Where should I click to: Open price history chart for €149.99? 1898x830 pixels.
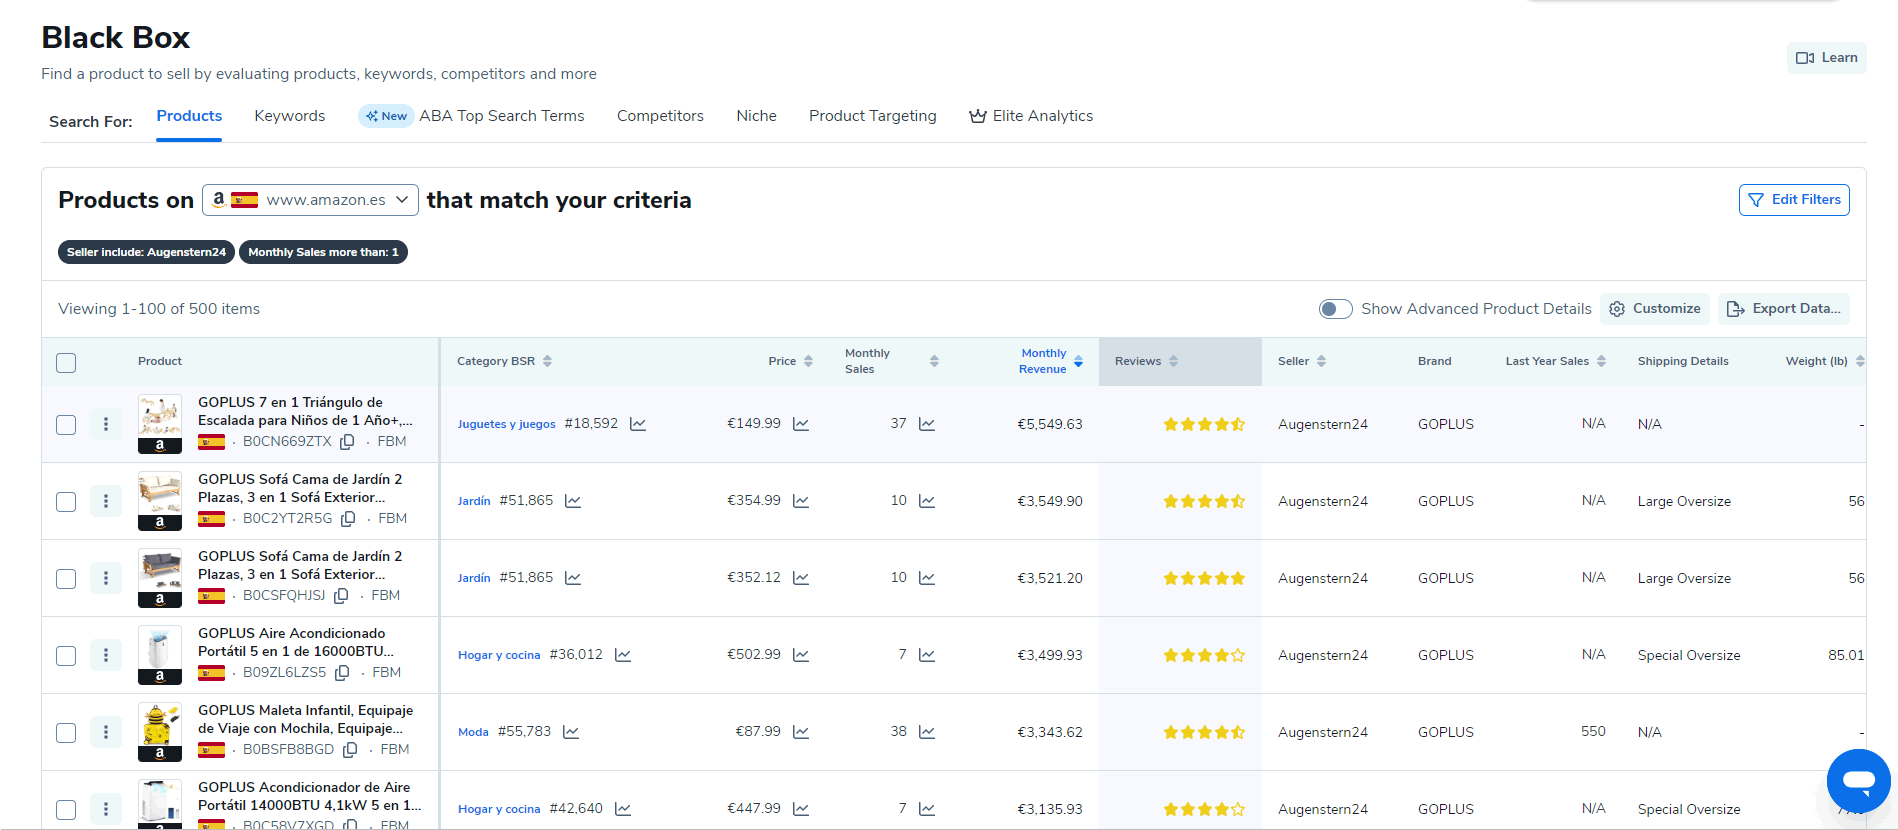click(801, 424)
